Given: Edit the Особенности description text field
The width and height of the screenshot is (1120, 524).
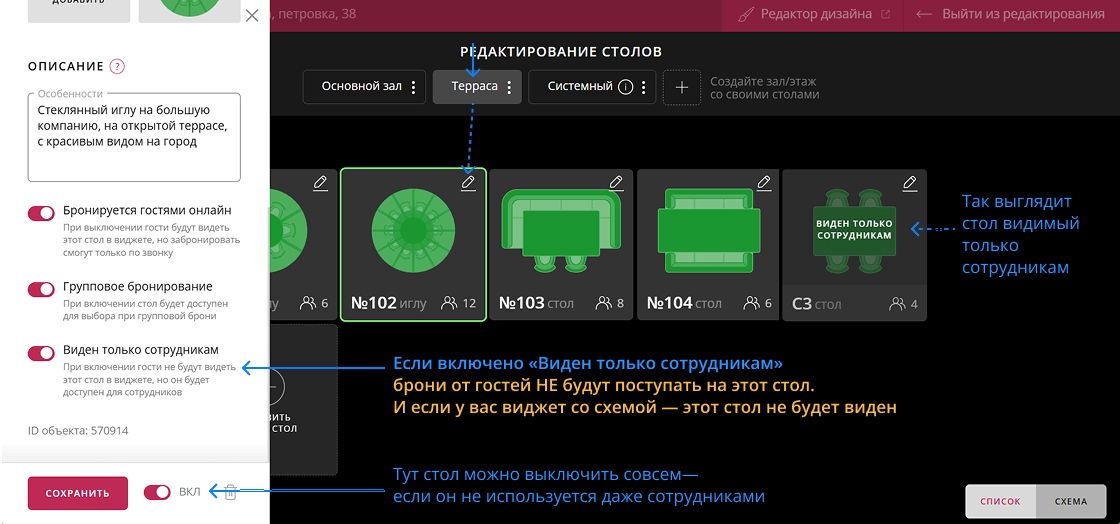Looking at the screenshot, I should tap(134, 137).
